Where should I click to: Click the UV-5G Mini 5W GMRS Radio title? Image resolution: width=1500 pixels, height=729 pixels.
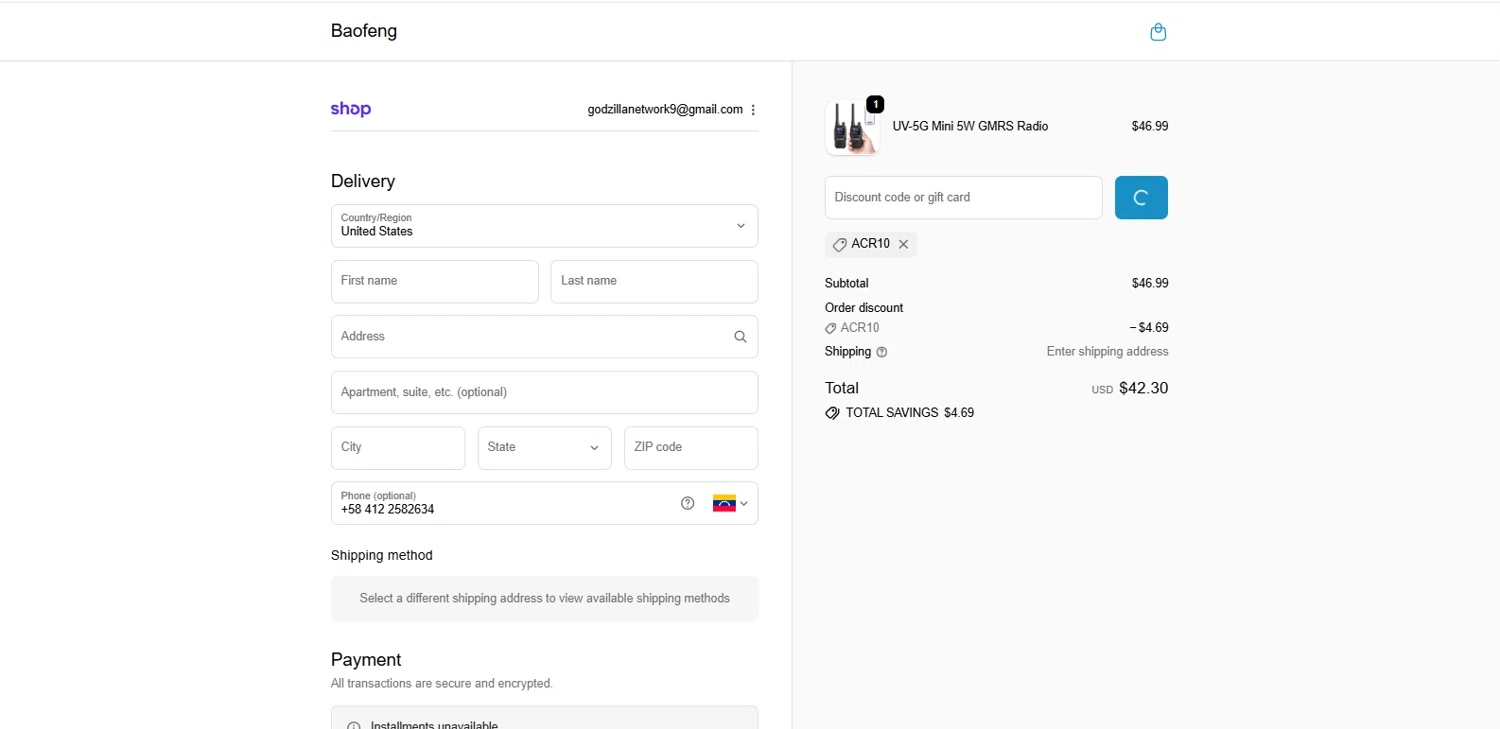[x=970, y=126]
